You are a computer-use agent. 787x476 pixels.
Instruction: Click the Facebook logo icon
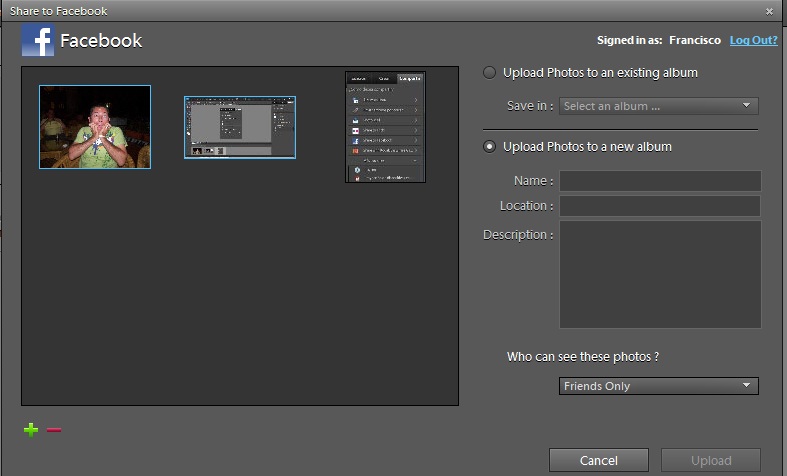pyautogui.click(x=38, y=41)
